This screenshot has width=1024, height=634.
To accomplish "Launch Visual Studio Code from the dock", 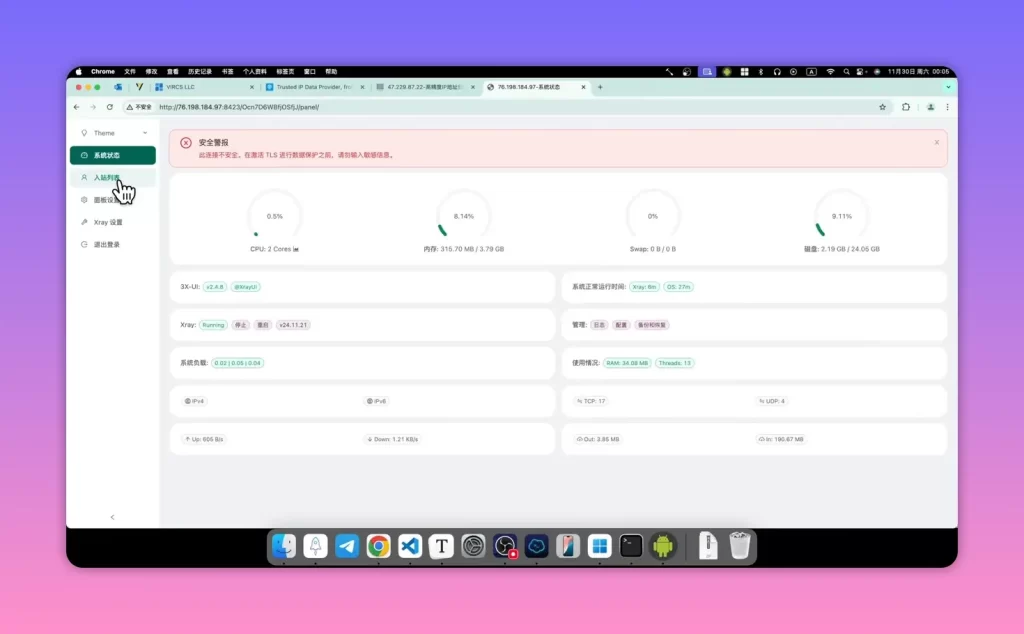I will 410,546.
